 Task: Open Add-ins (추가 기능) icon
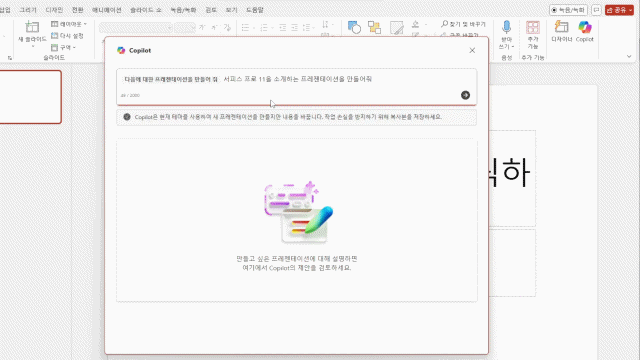point(533,34)
